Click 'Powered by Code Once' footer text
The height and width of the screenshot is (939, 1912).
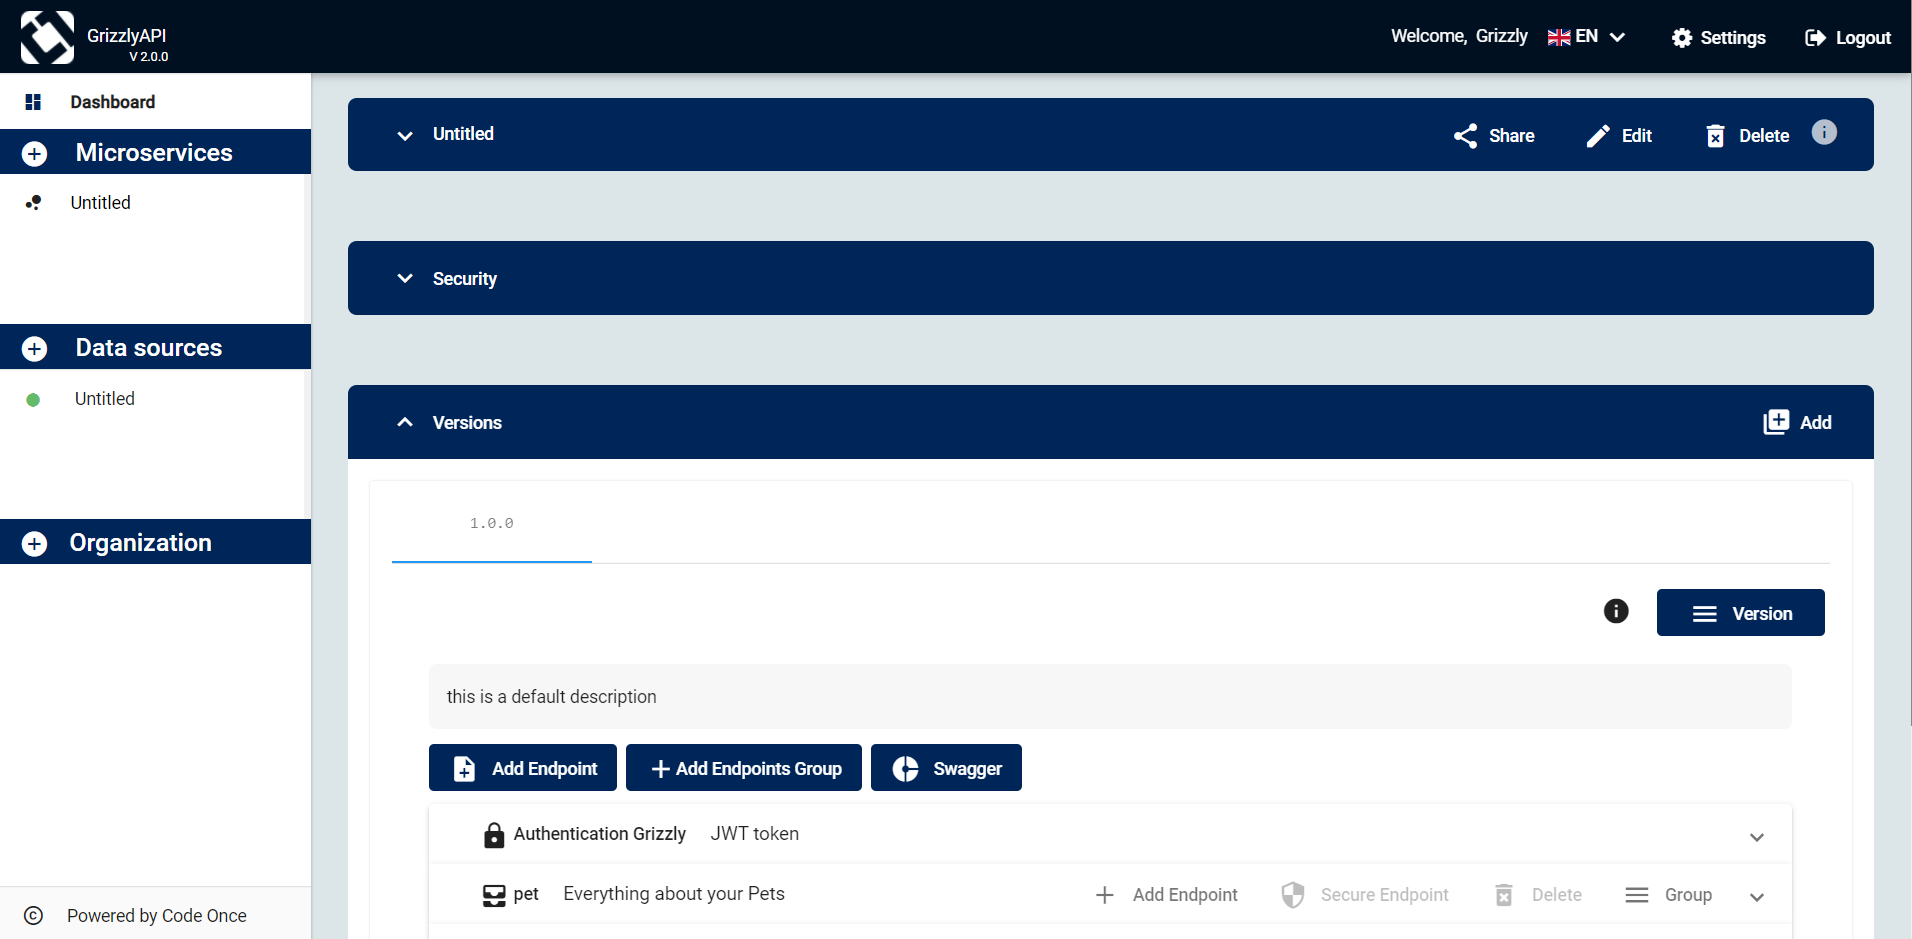(x=157, y=916)
